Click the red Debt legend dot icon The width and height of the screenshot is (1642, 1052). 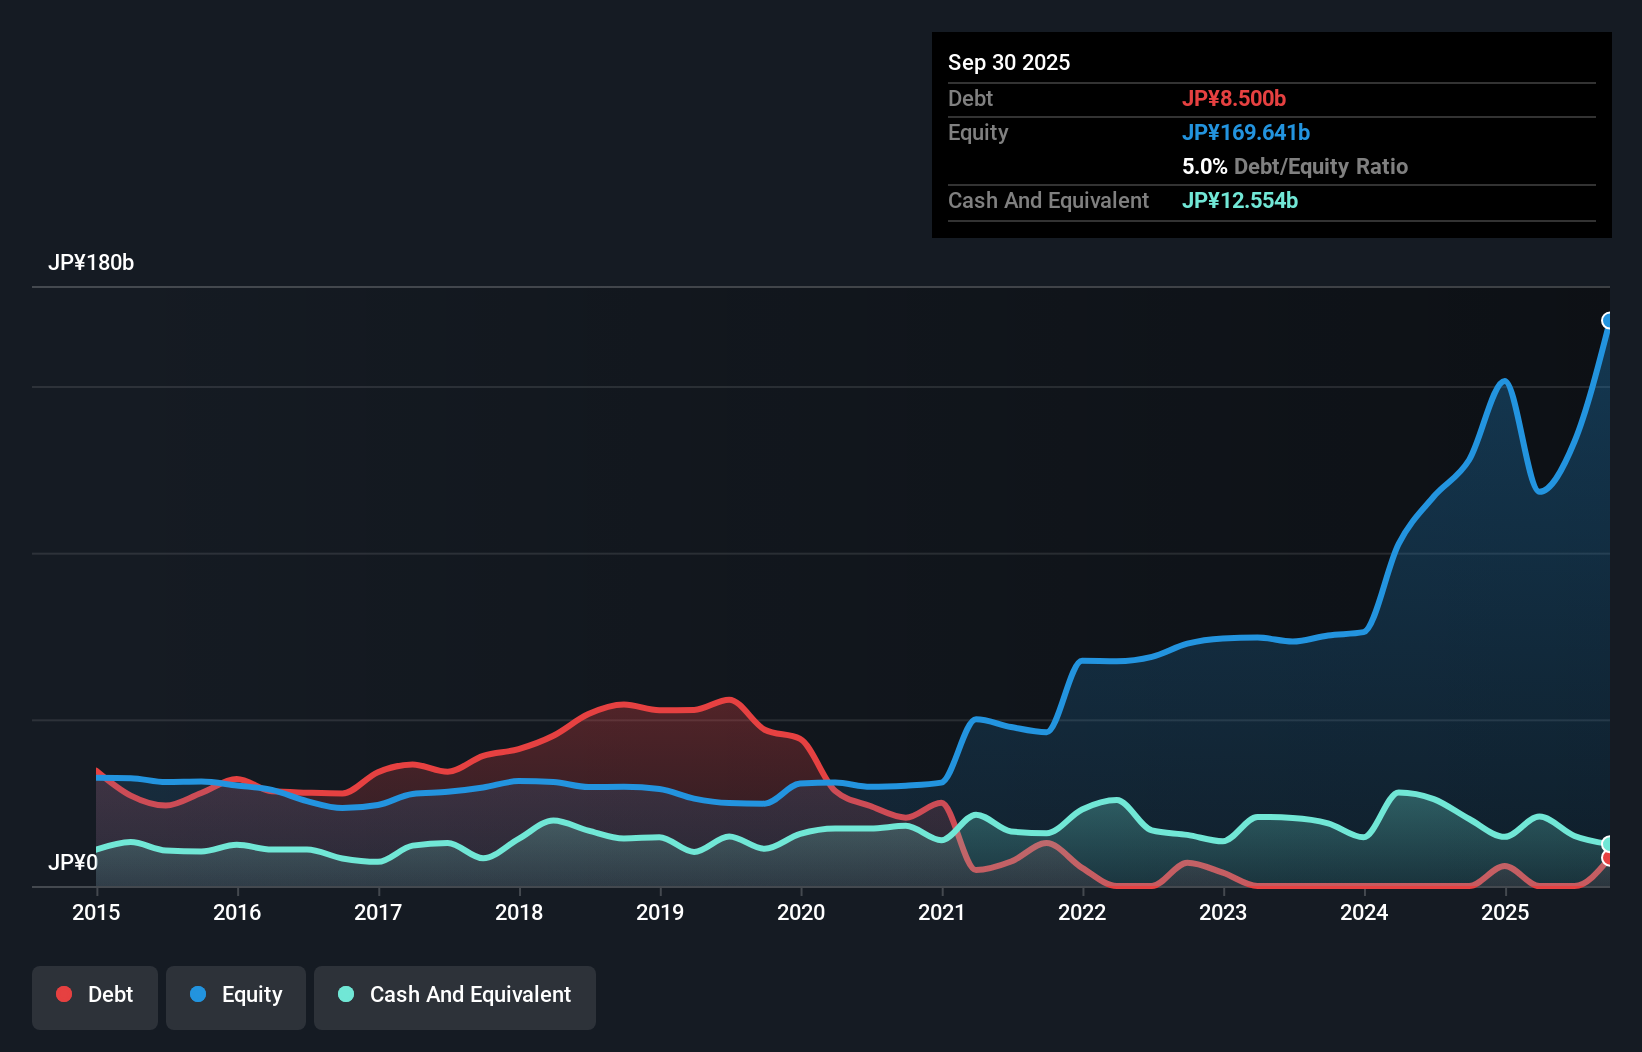[63, 994]
